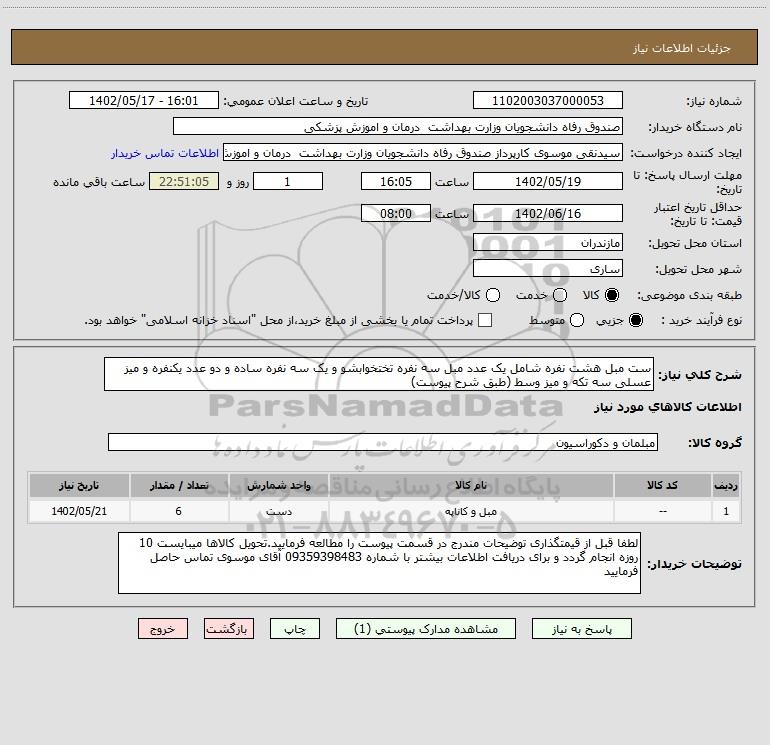Click the واحد شمارش column header

click(x=278, y=485)
